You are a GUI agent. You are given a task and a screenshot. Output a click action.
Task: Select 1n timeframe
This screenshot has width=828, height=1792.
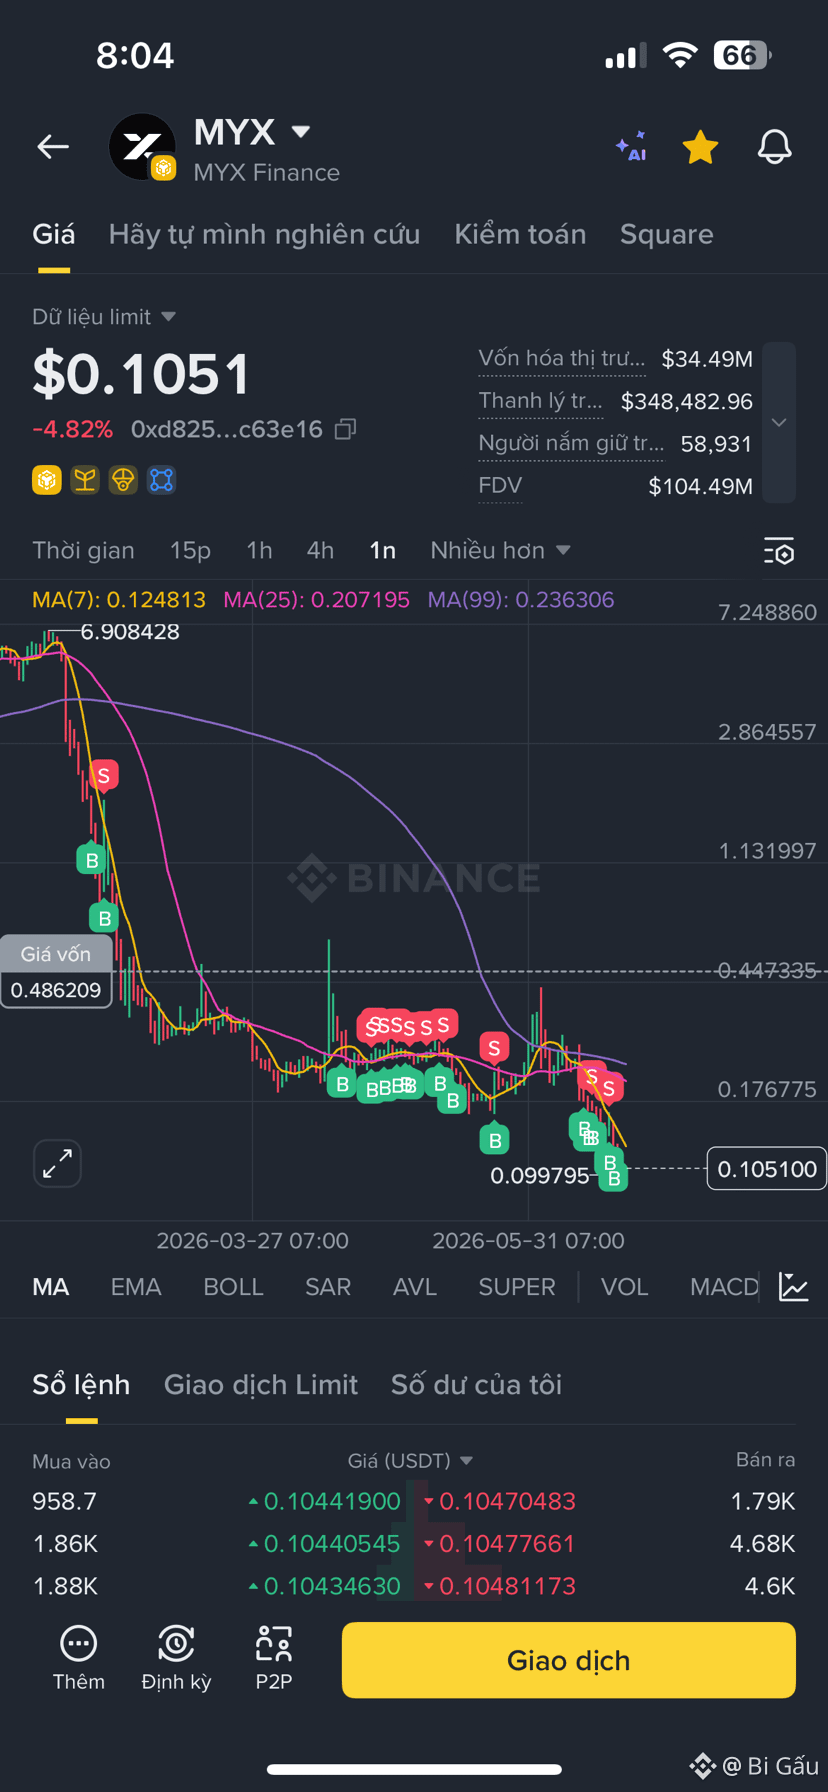(382, 550)
